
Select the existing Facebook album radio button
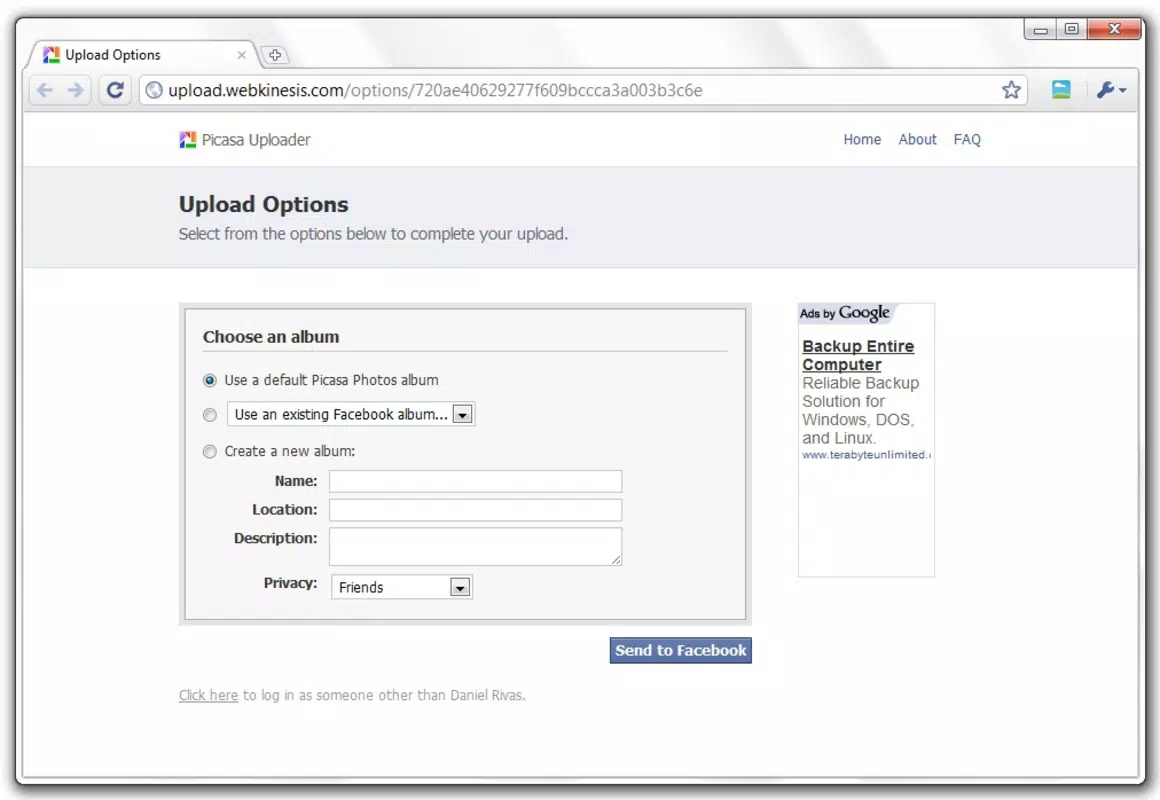click(210, 415)
